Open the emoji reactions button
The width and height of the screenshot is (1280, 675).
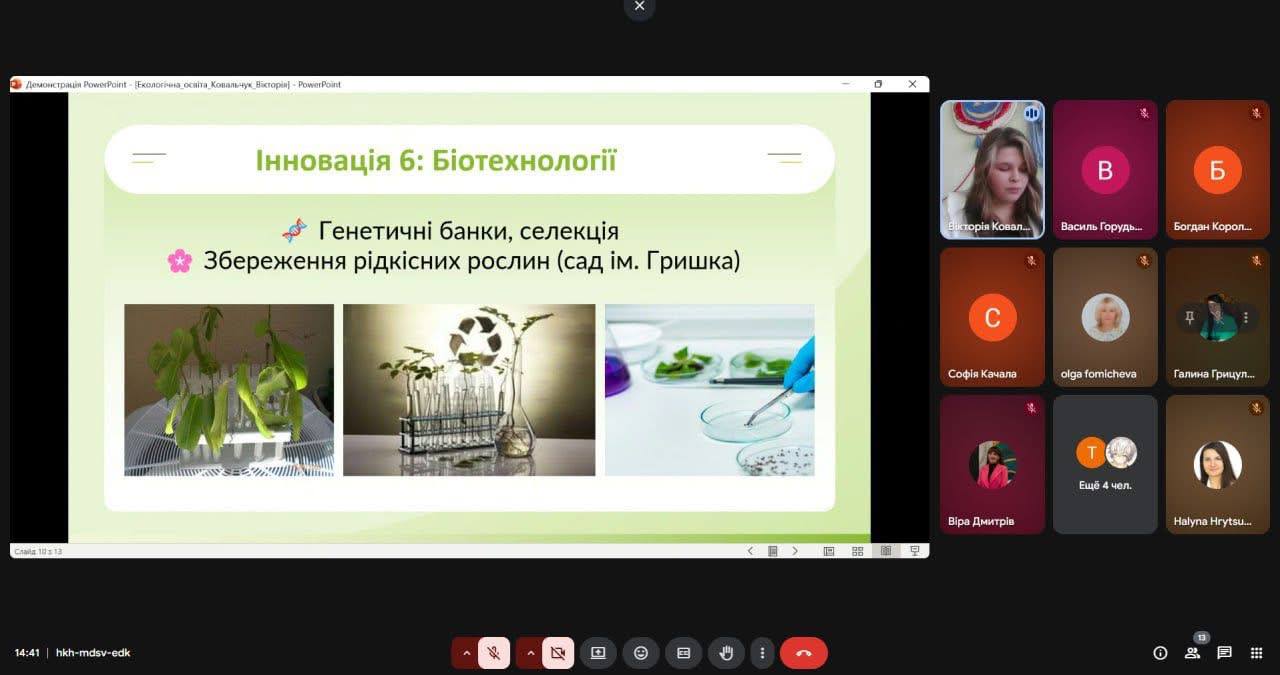tap(641, 653)
